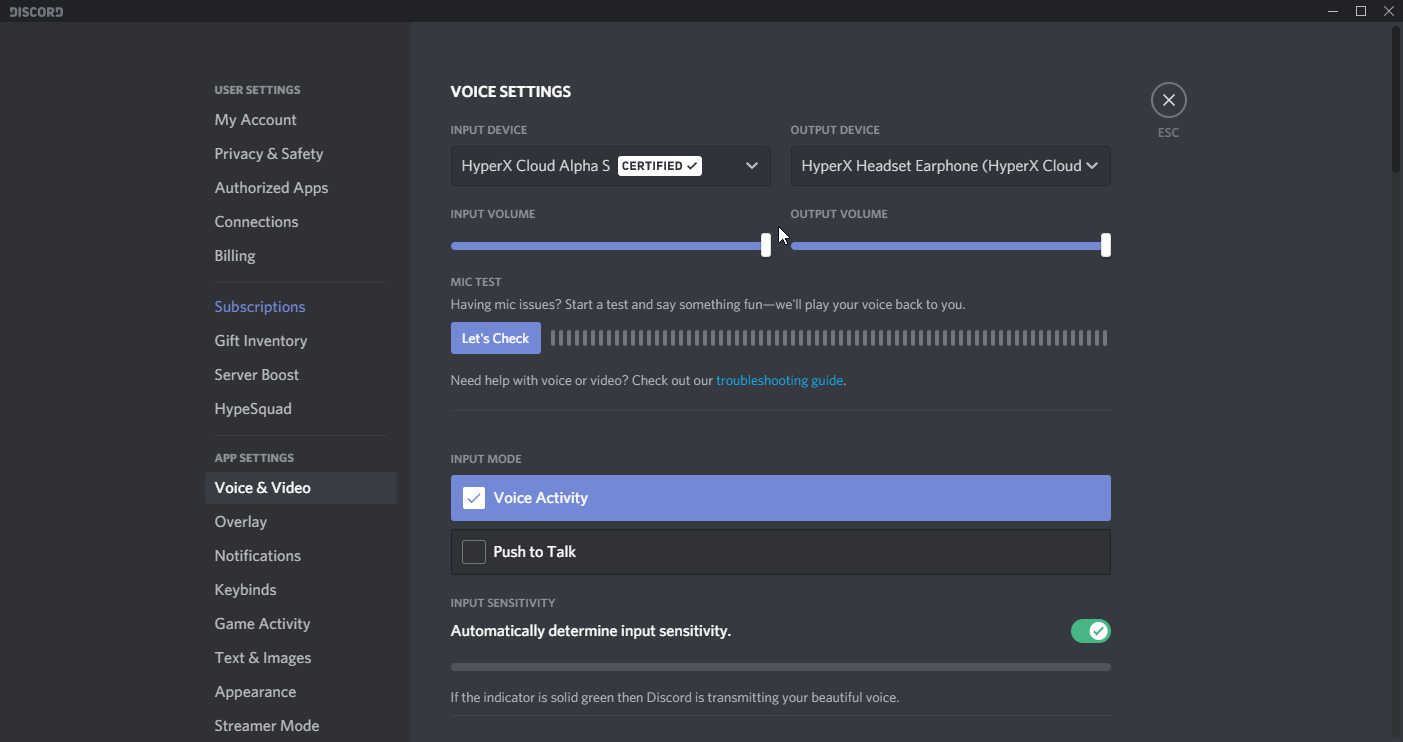The image size is (1403, 742).
Task: Click the Let's Check mic test button
Action: [495, 338]
